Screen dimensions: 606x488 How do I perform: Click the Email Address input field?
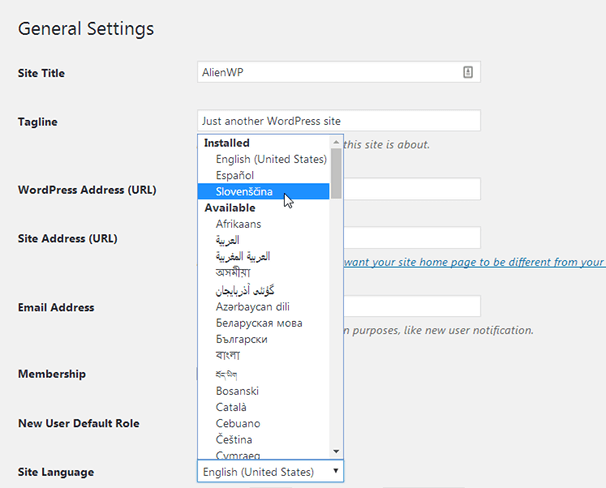(x=412, y=306)
